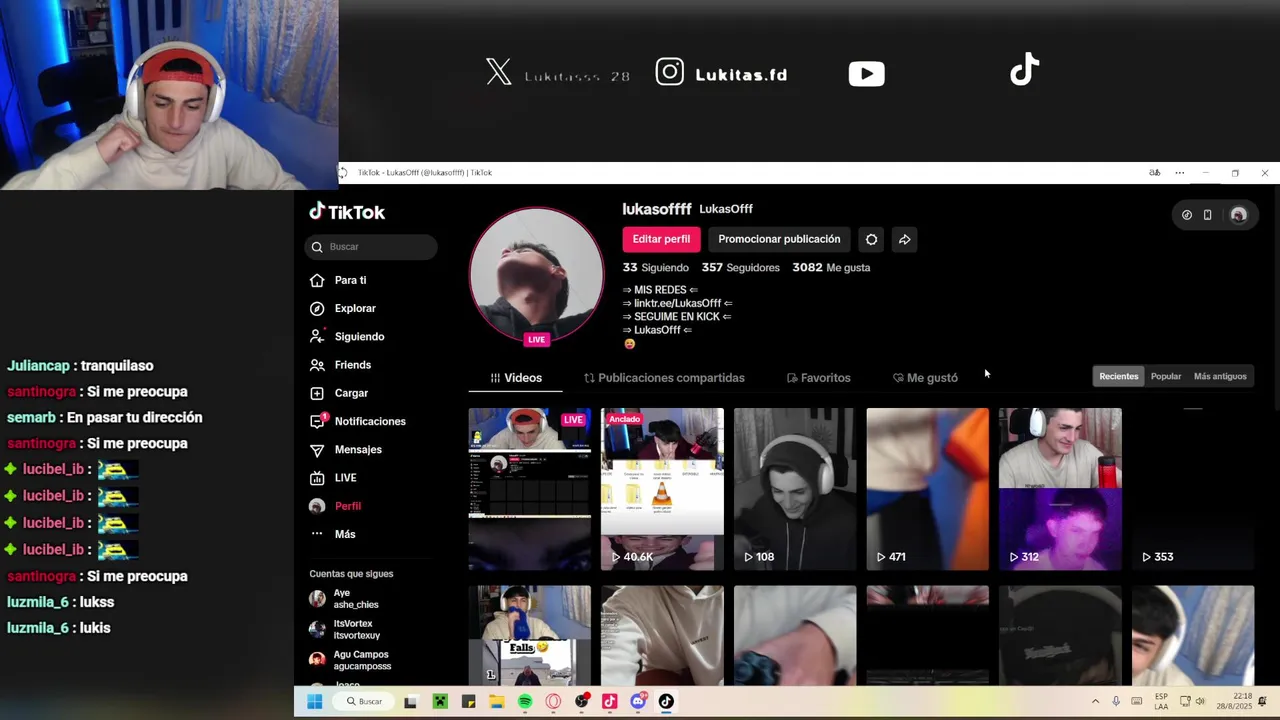Open the Explorar compass icon

point(317,308)
